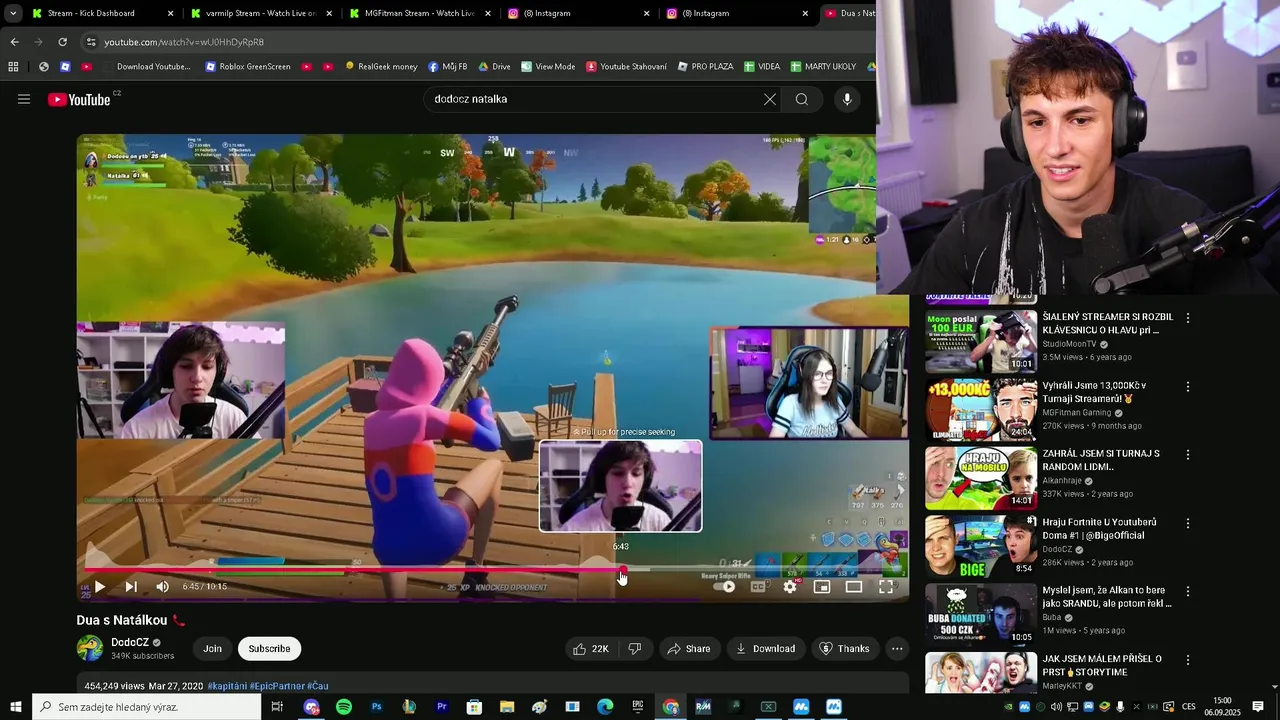The image size is (1280, 720).
Task: Toggle the autoplay switch in player
Action: click(x=726, y=587)
